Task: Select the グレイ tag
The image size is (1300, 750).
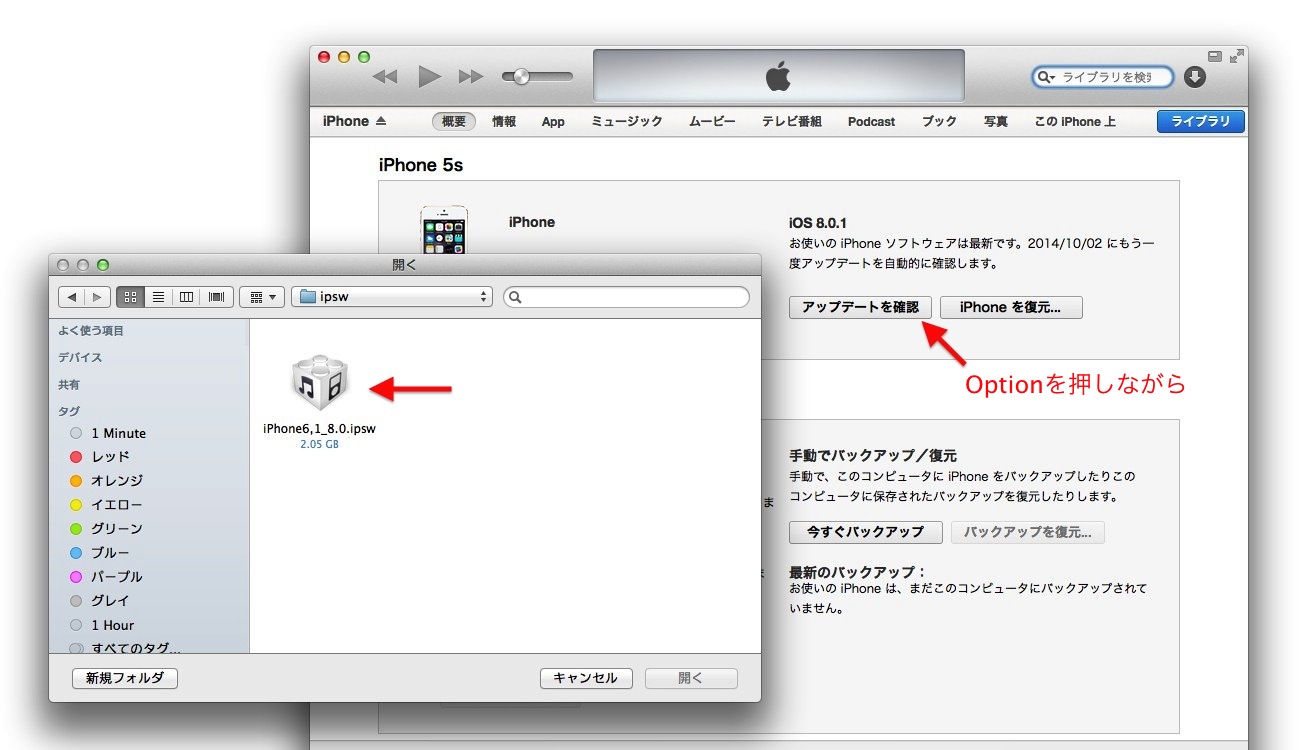Action: pos(100,601)
